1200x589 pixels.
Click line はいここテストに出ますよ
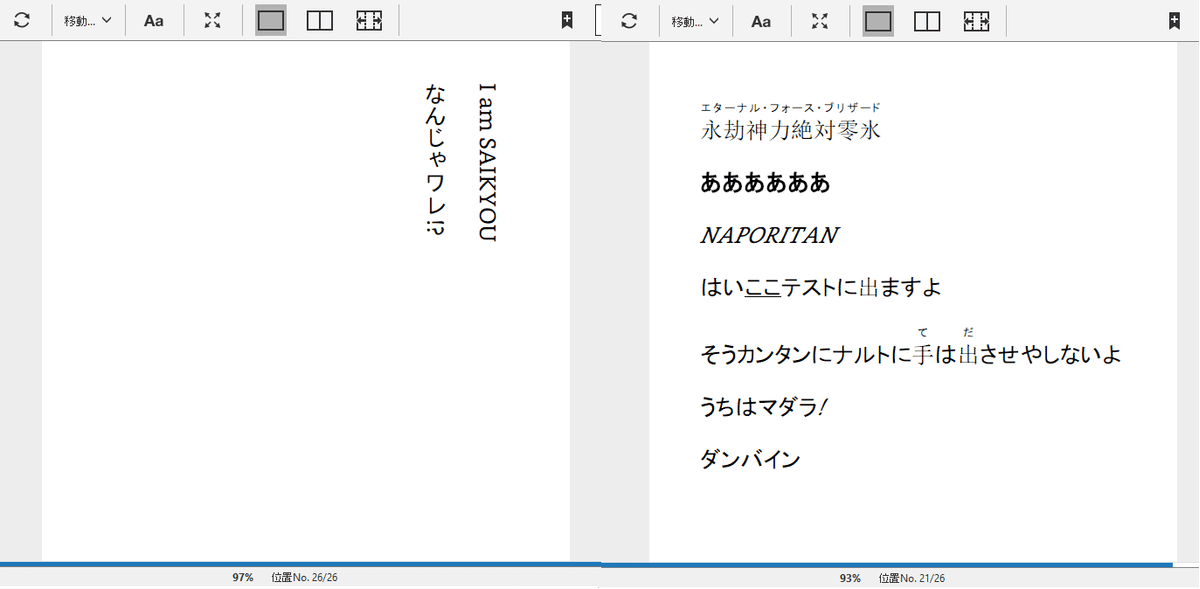(x=821, y=288)
